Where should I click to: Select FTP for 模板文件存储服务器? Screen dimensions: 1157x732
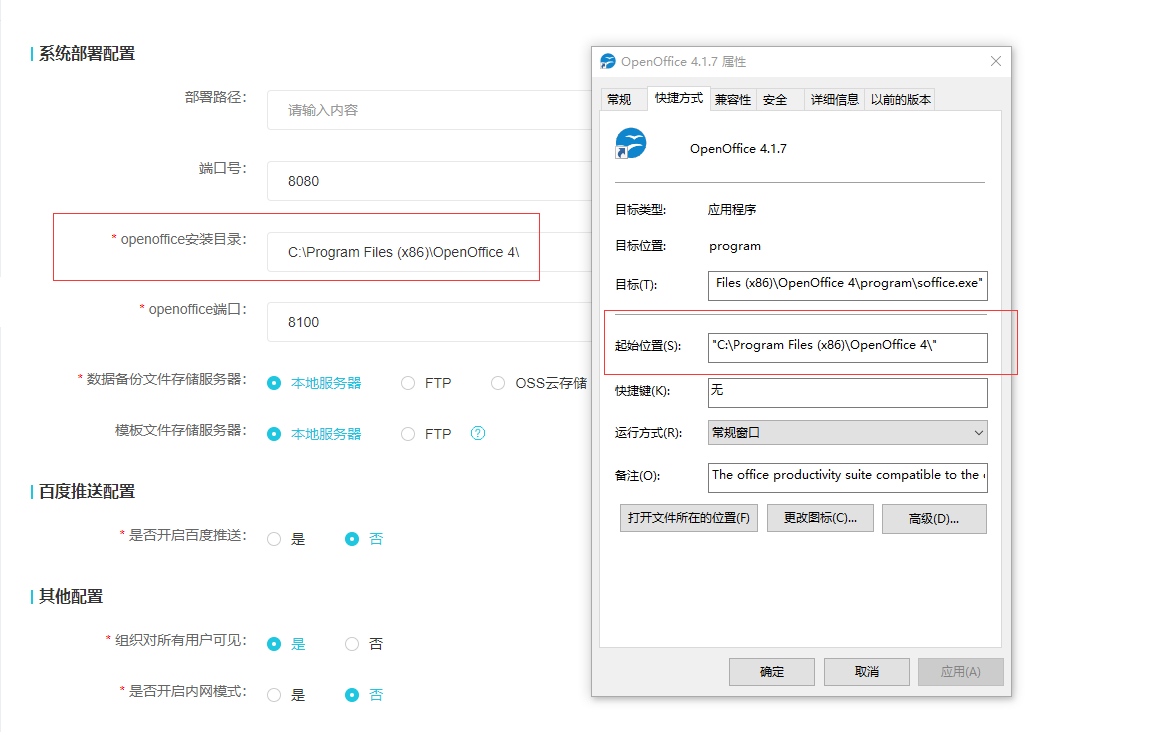click(x=408, y=434)
